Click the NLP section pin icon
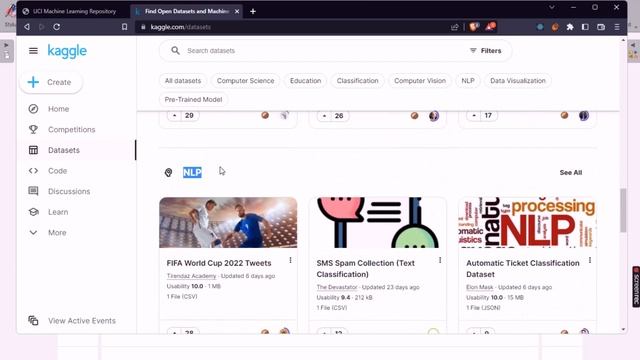The height and width of the screenshot is (360, 640). [168, 173]
